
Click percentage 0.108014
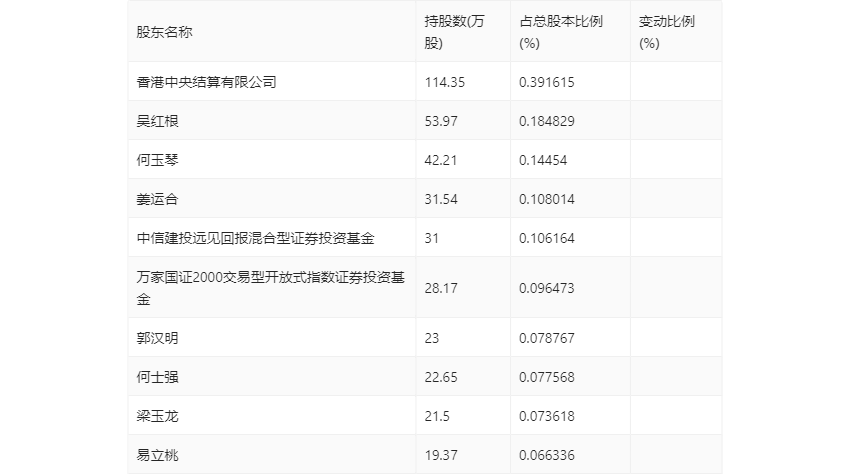pyautogui.click(x=546, y=199)
